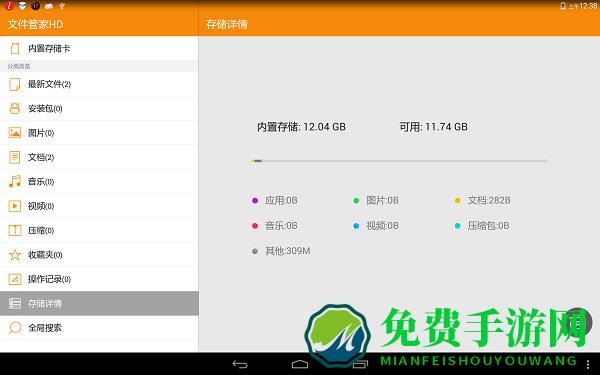Click the 音乐:0B label

pyautogui.click(x=281, y=226)
